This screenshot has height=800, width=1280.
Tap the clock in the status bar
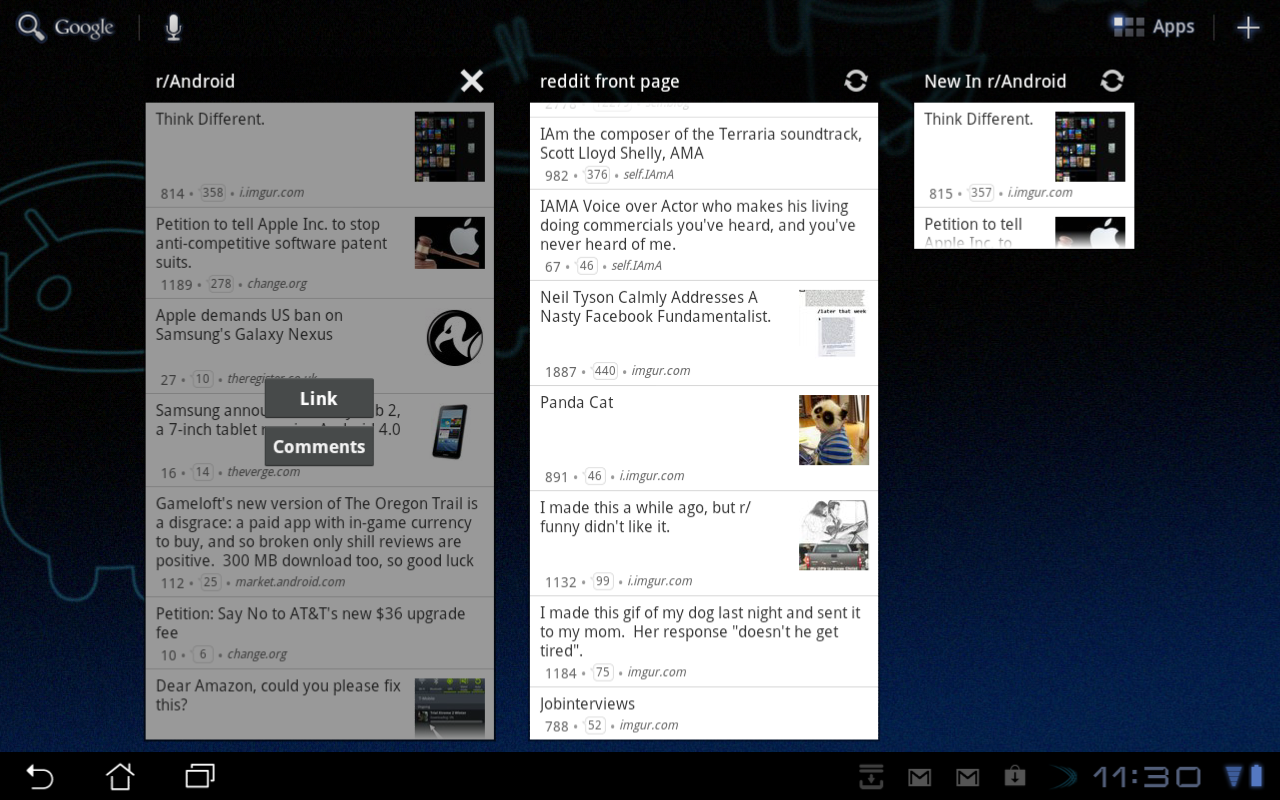[x=1146, y=776]
